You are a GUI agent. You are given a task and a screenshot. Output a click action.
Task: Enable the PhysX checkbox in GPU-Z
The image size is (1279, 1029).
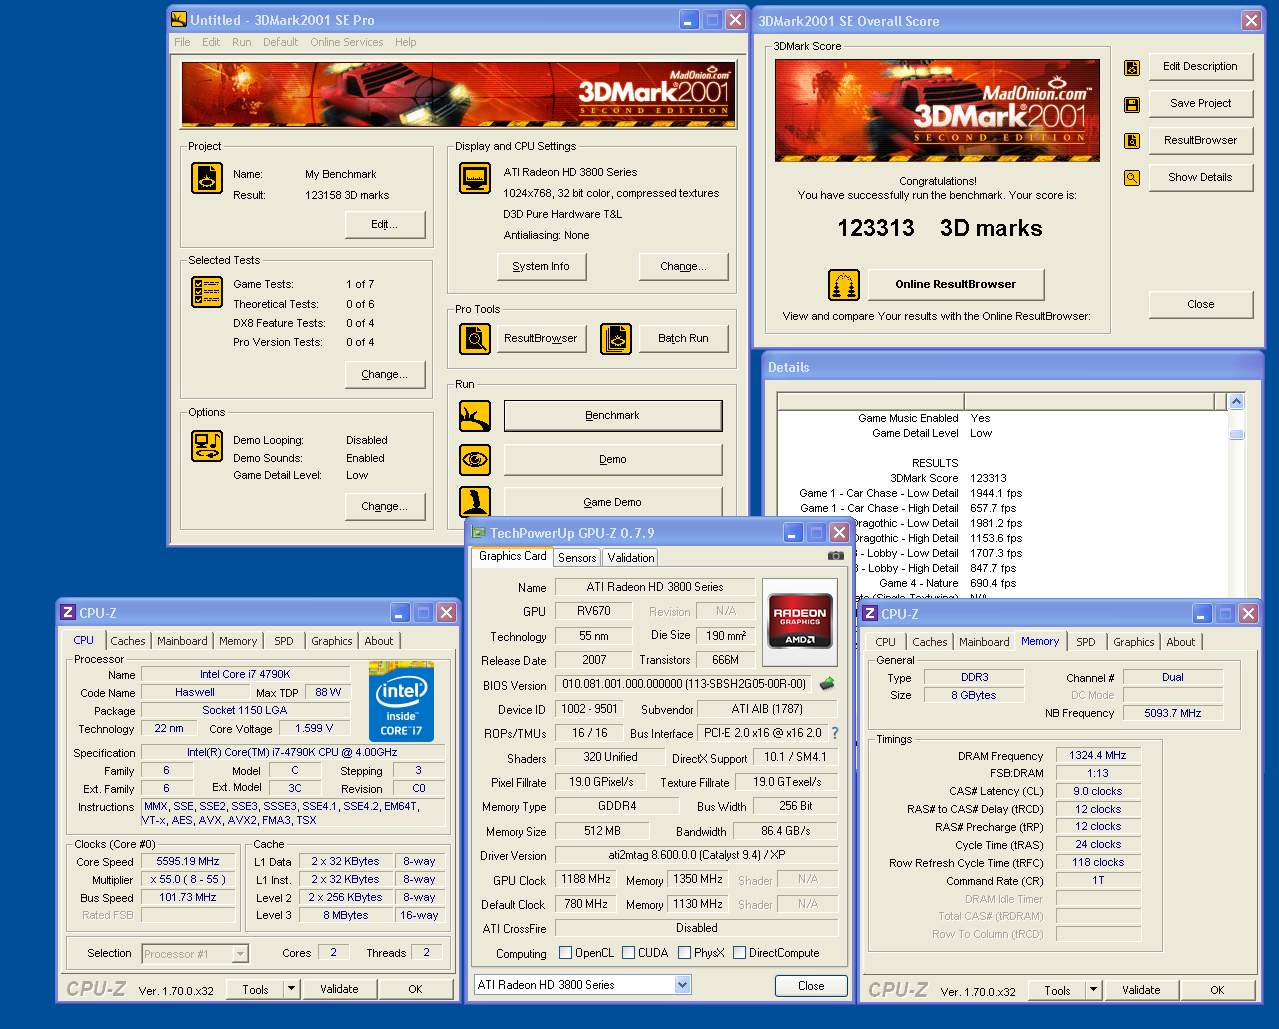coord(684,953)
